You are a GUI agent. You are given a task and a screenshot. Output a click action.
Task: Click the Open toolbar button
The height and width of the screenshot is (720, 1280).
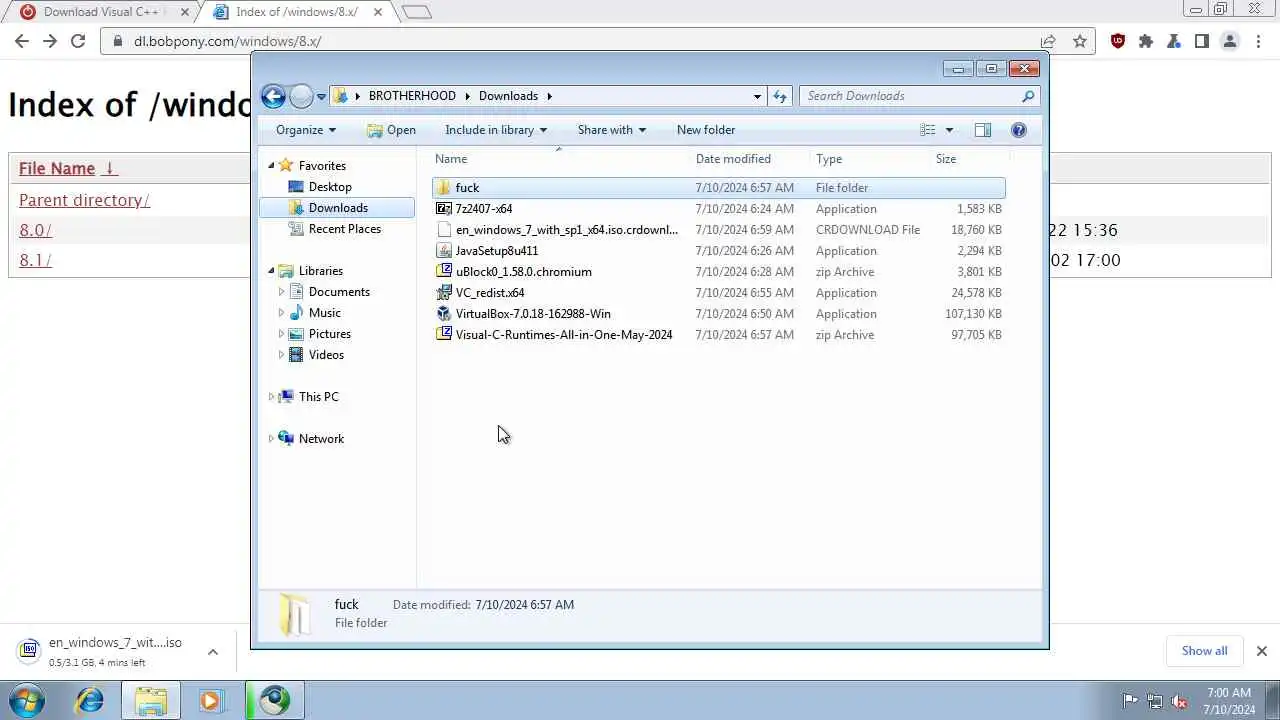[x=391, y=130]
